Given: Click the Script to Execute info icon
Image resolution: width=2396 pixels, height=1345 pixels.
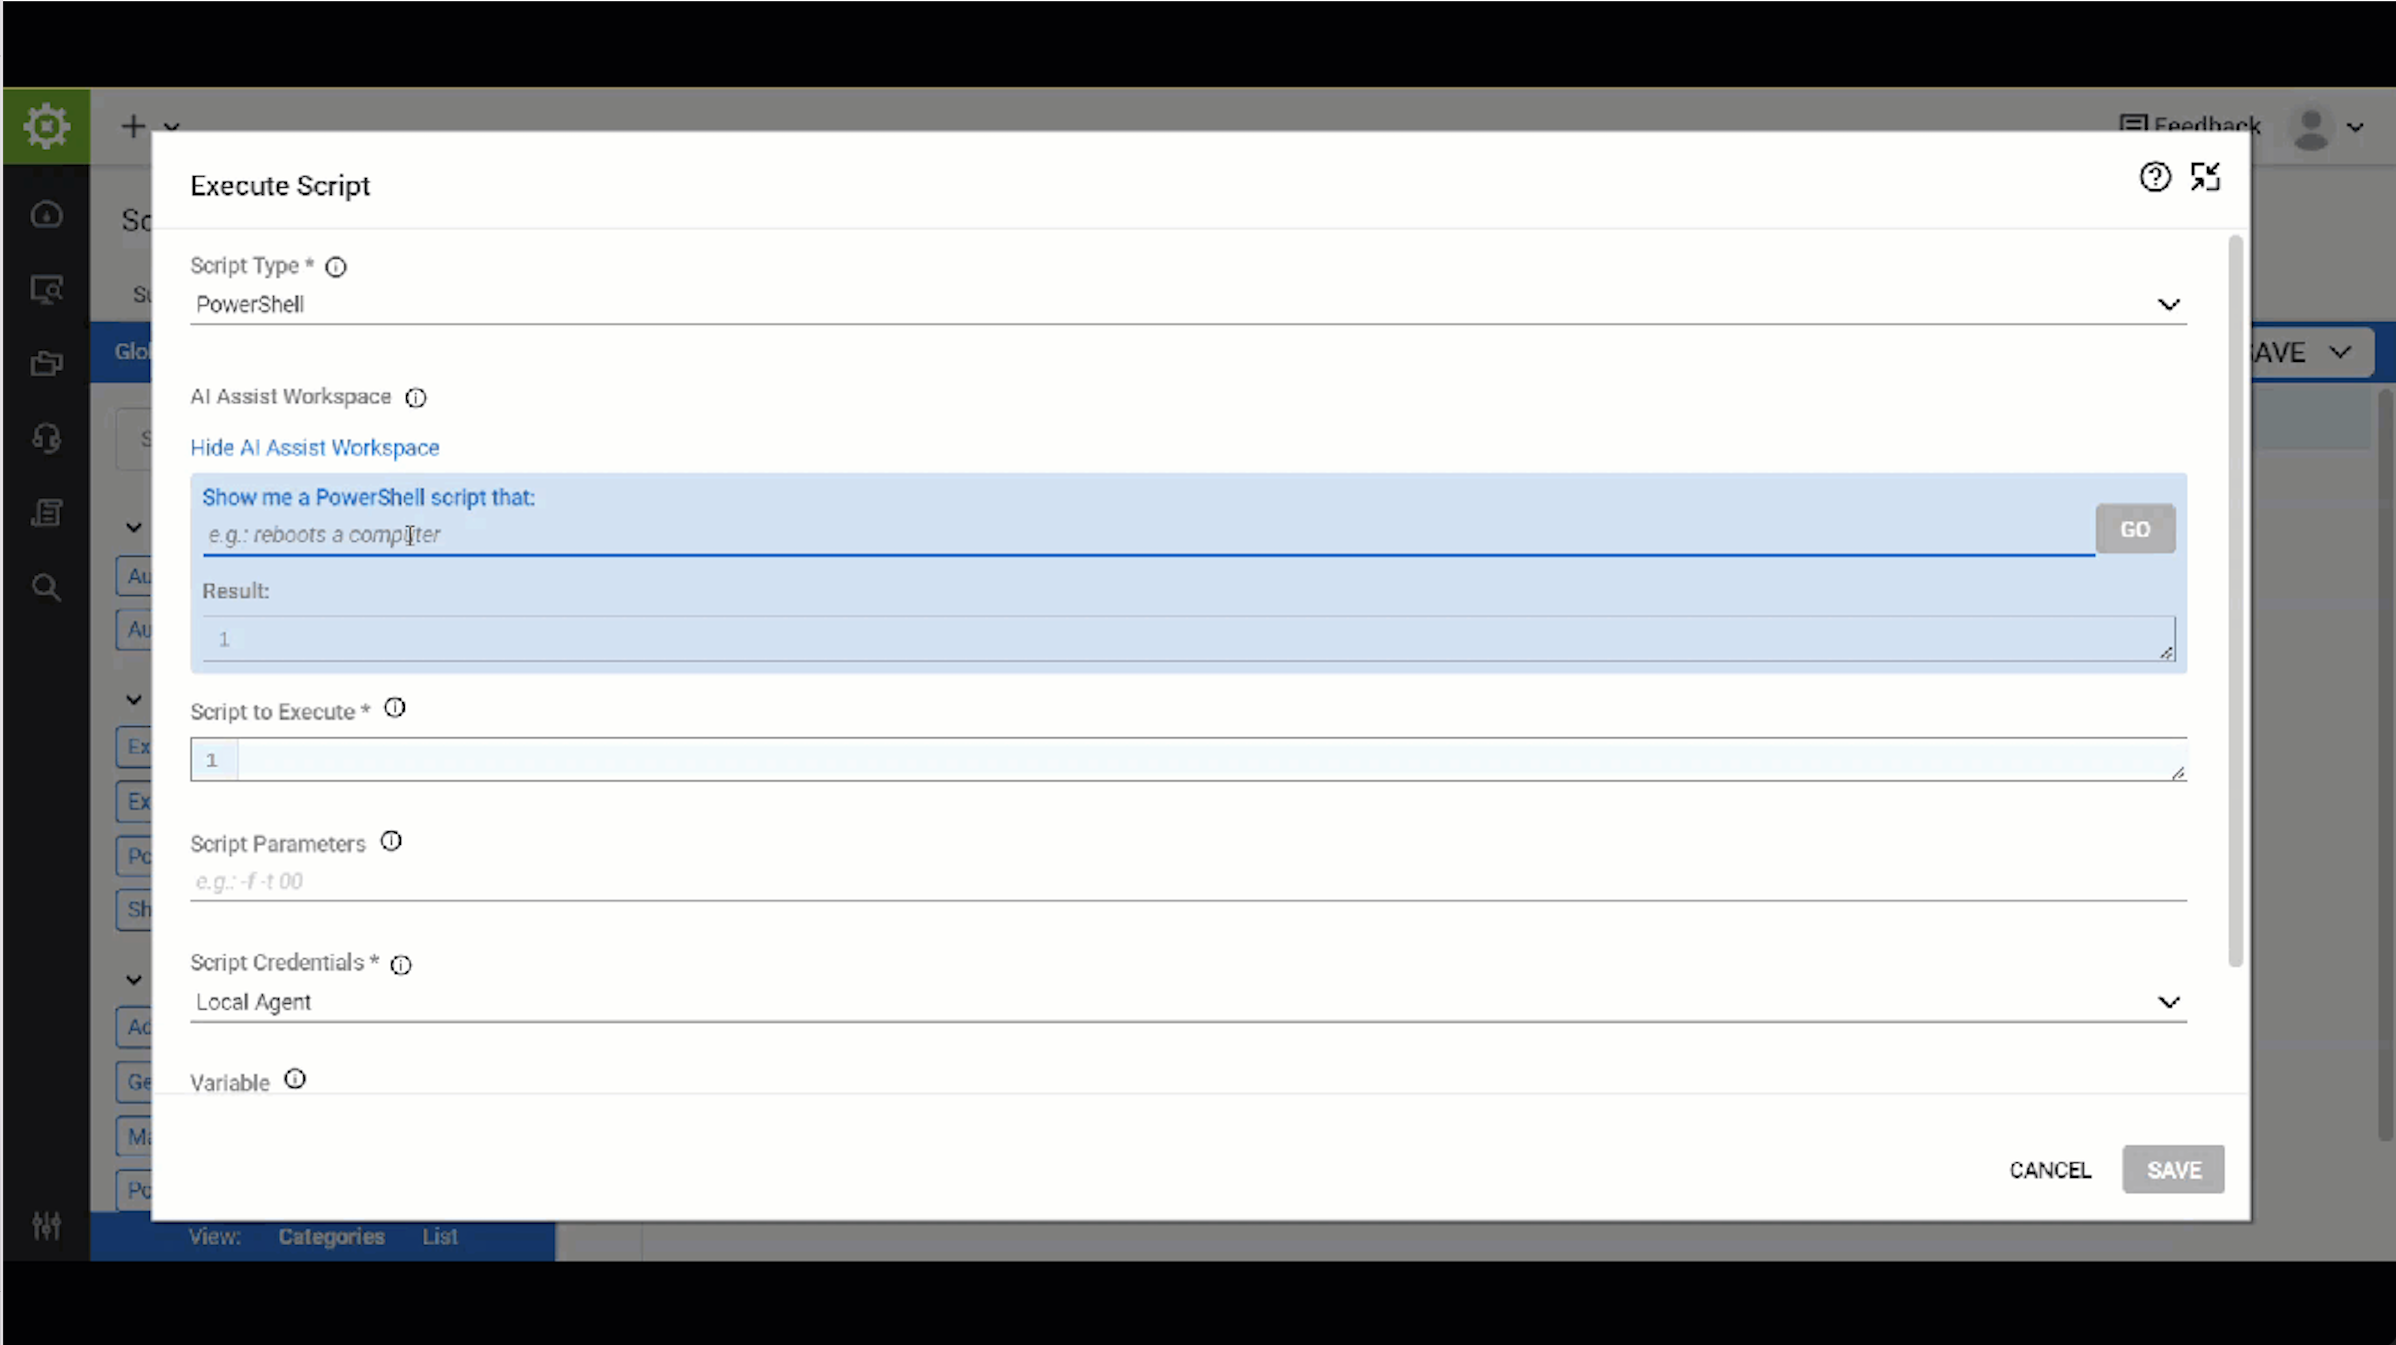Looking at the screenshot, I should pyautogui.click(x=395, y=708).
